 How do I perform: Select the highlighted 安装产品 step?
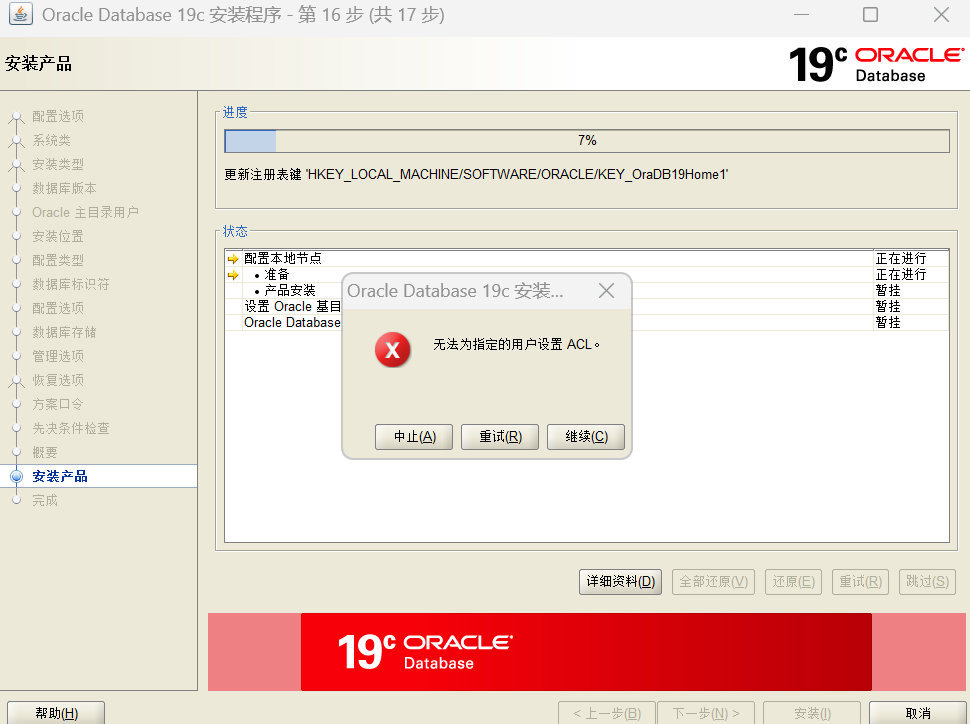pyautogui.click(x=59, y=476)
